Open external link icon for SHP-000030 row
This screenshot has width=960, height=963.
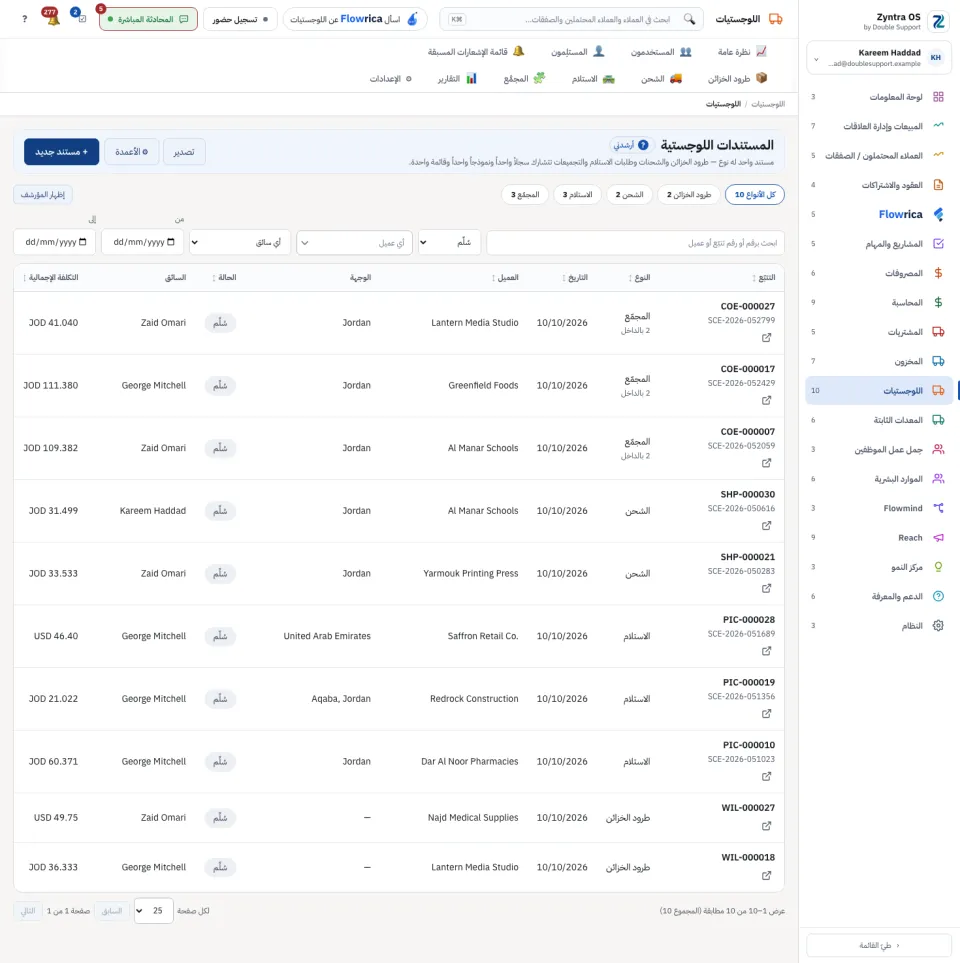coord(767,526)
